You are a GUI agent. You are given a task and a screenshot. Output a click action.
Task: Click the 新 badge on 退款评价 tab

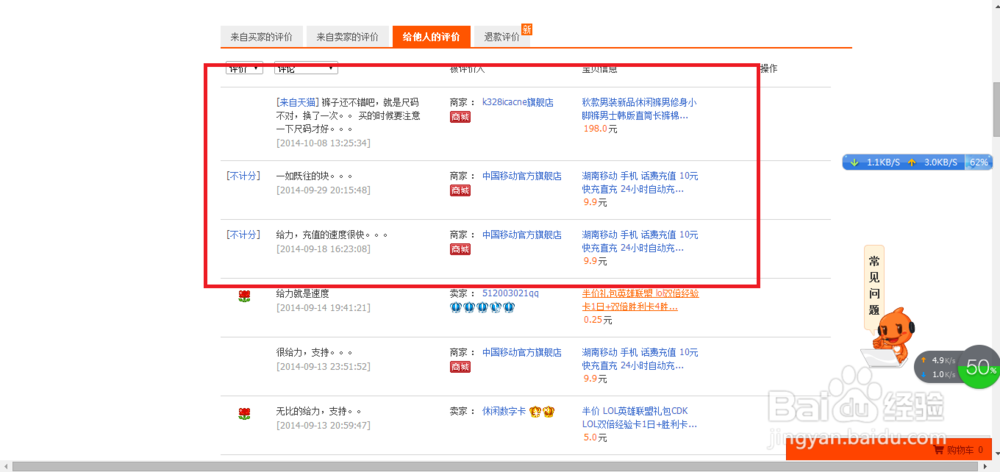(x=527, y=29)
